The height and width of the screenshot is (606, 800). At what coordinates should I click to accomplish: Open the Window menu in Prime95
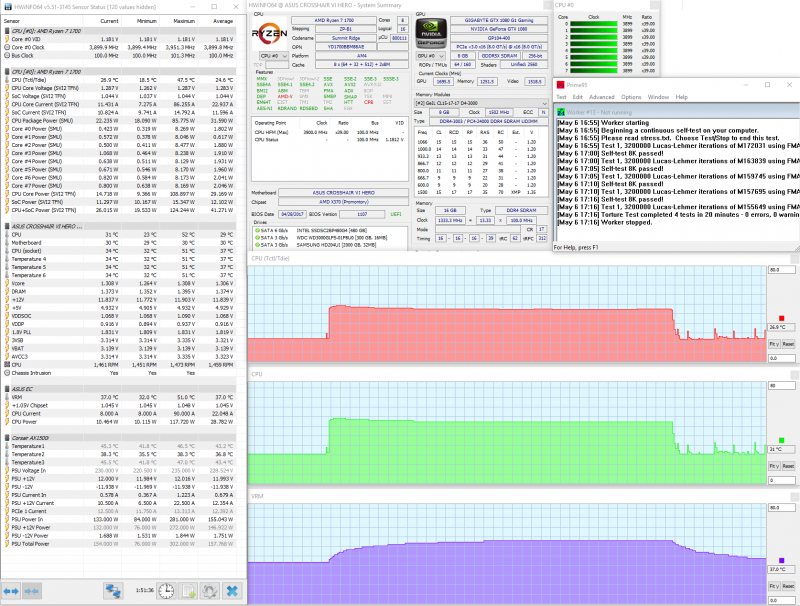[x=658, y=97]
